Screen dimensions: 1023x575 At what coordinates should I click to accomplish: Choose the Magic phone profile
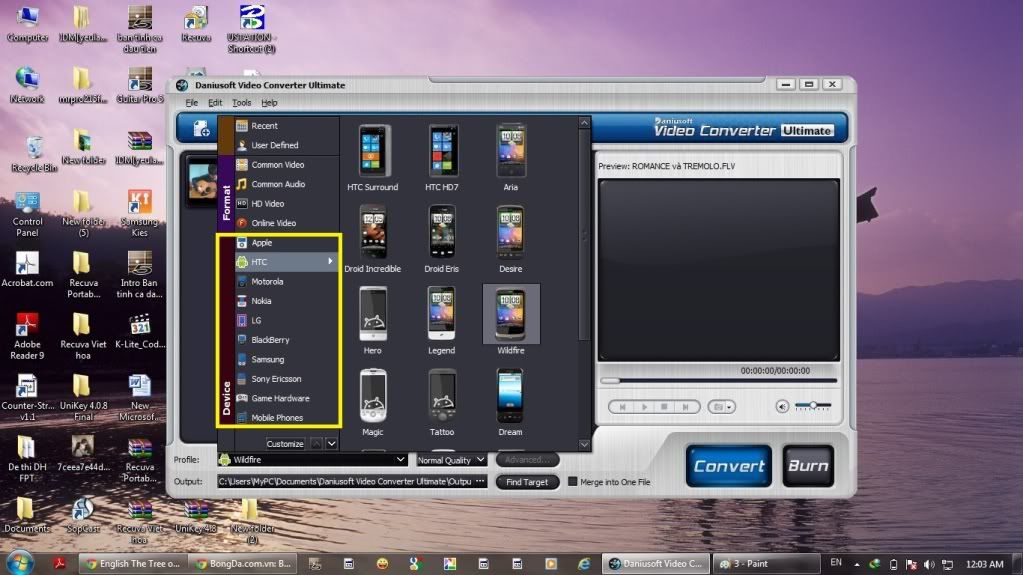coord(373,403)
